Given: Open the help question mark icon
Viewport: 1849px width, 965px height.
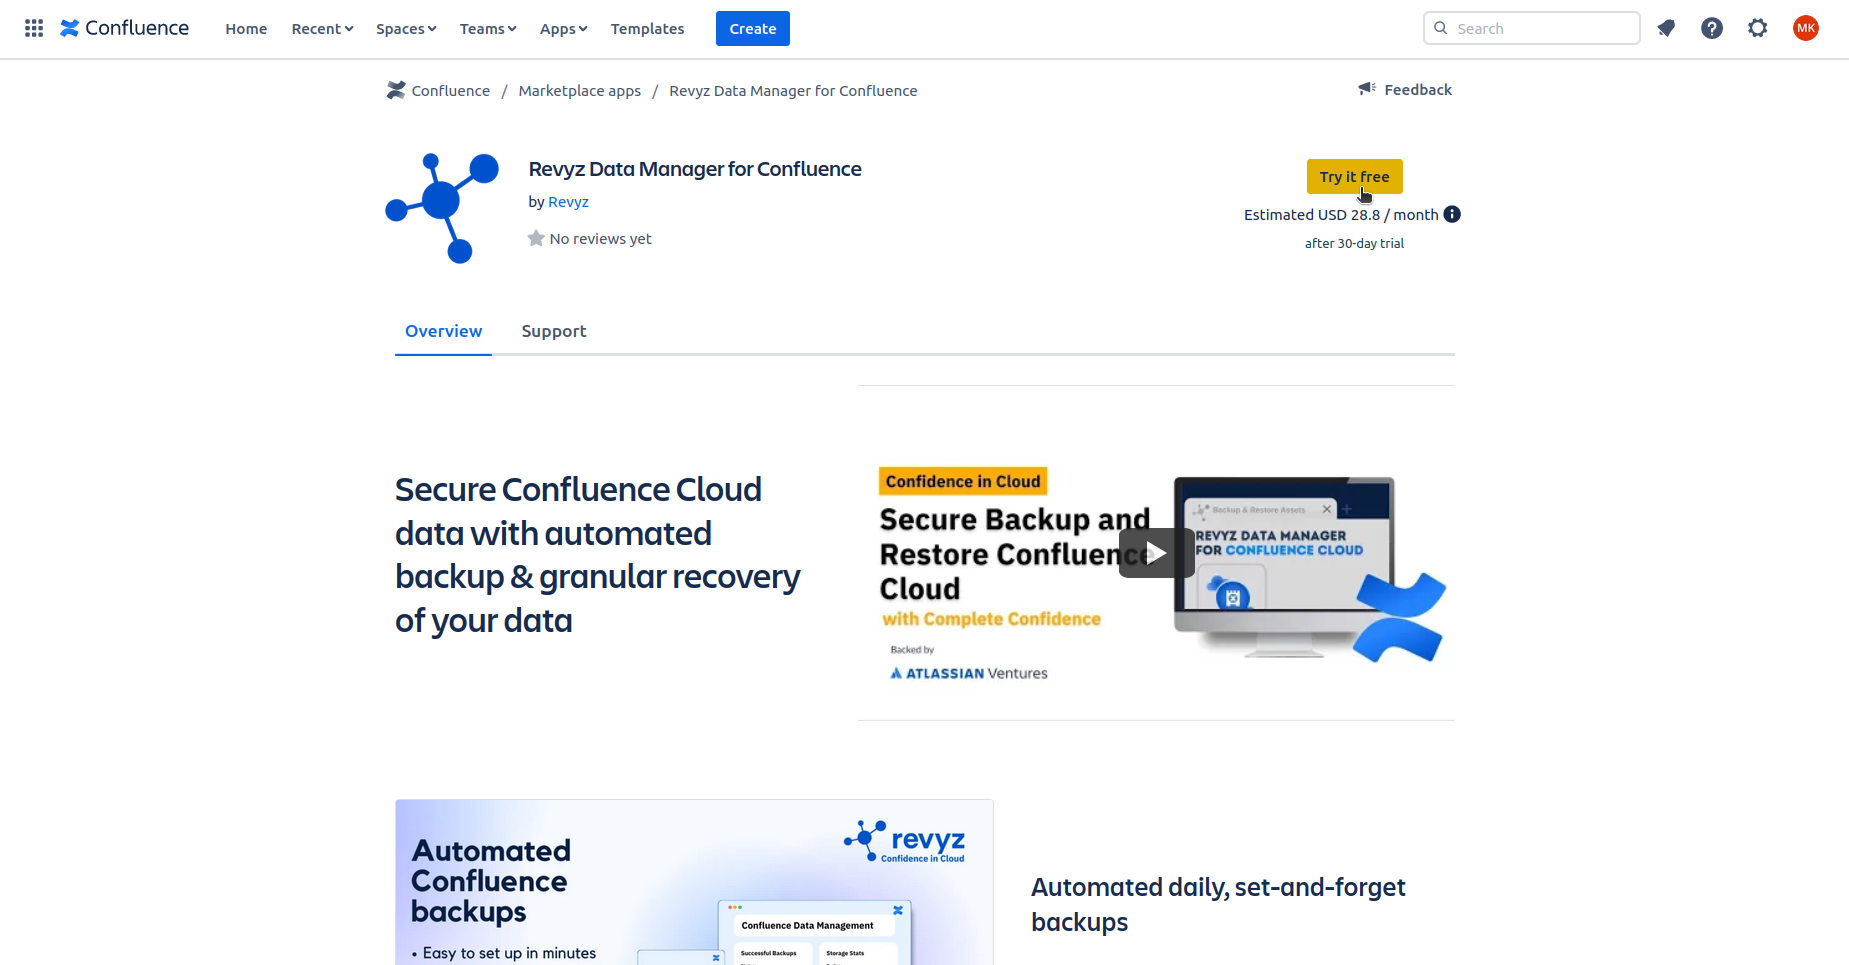Looking at the screenshot, I should pyautogui.click(x=1712, y=28).
